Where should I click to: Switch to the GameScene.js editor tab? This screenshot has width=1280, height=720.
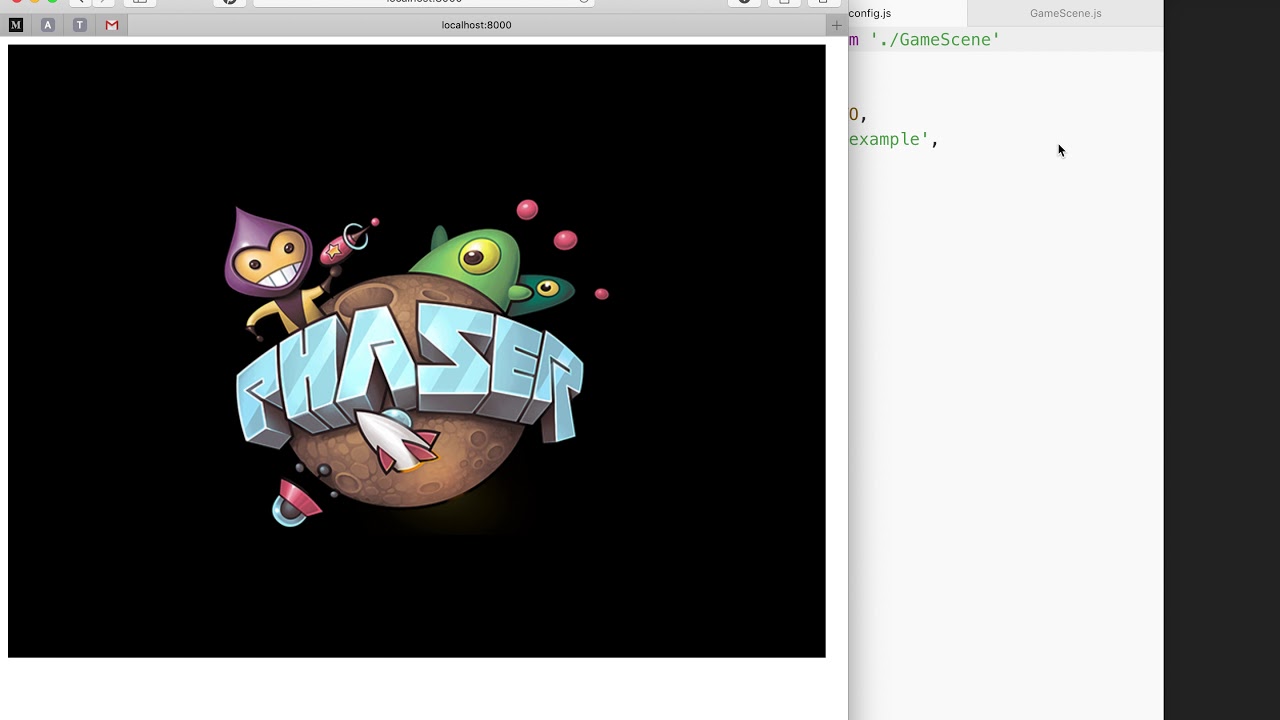click(1066, 13)
